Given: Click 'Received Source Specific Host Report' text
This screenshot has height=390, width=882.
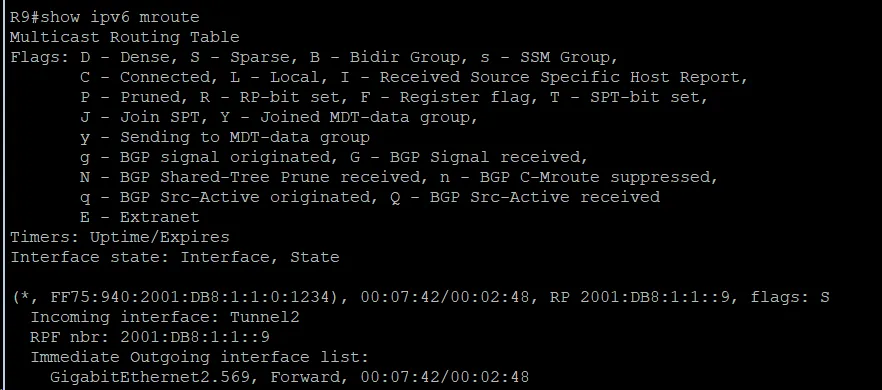Looking at the screenshot, I should (x=563, y=77).
